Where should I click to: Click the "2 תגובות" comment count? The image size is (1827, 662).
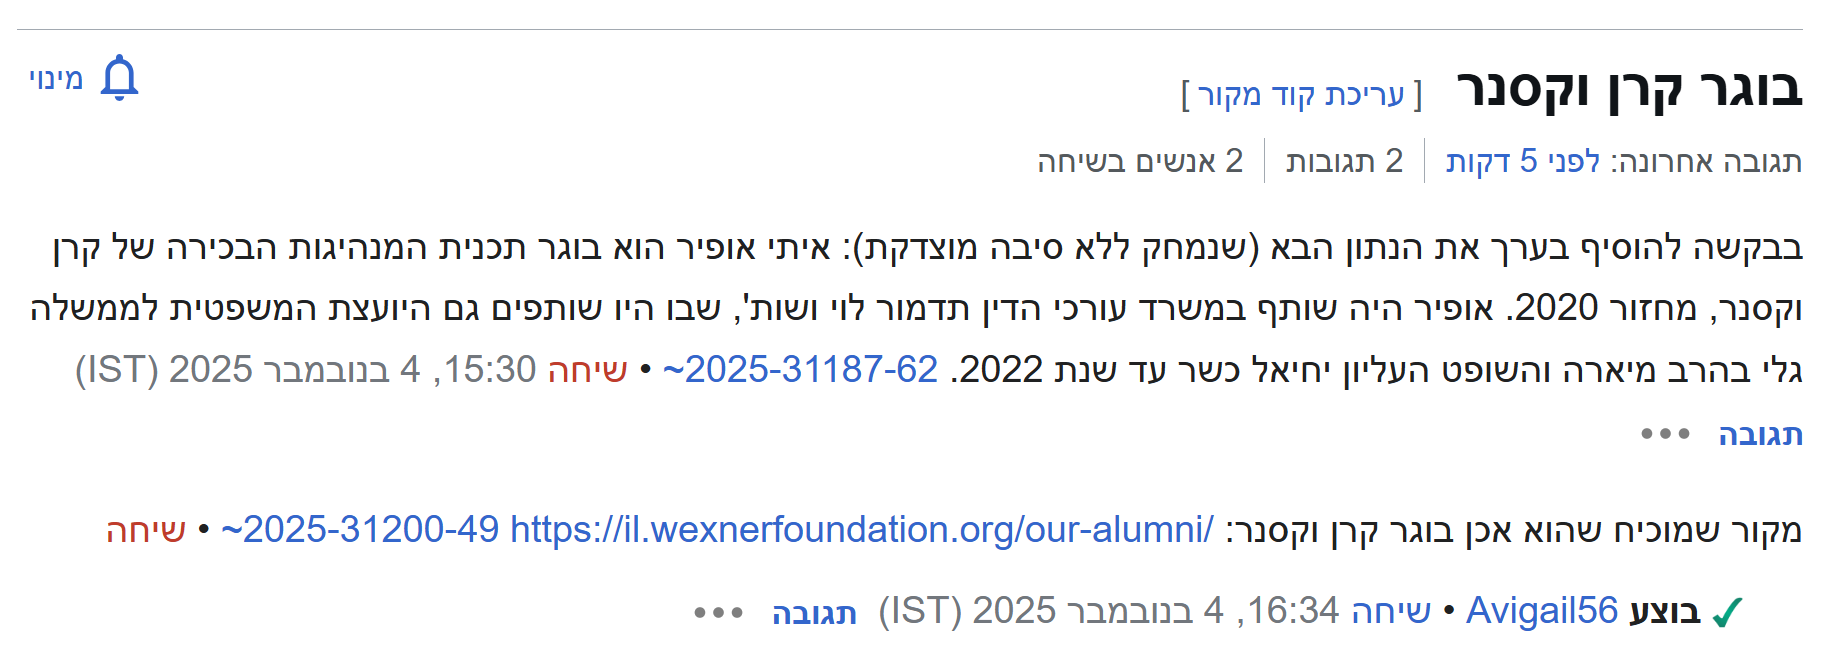click(x=1344, y=161)
